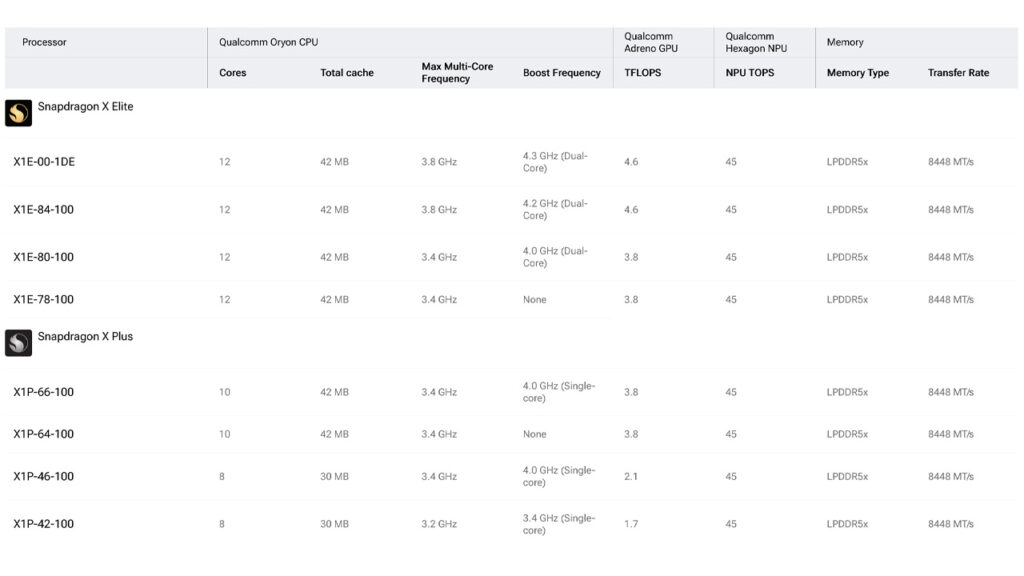The width and height of the screenshot is (1024, 576).
Task: Click the 10 cores value for X1P-64-100
Action: 225,434
